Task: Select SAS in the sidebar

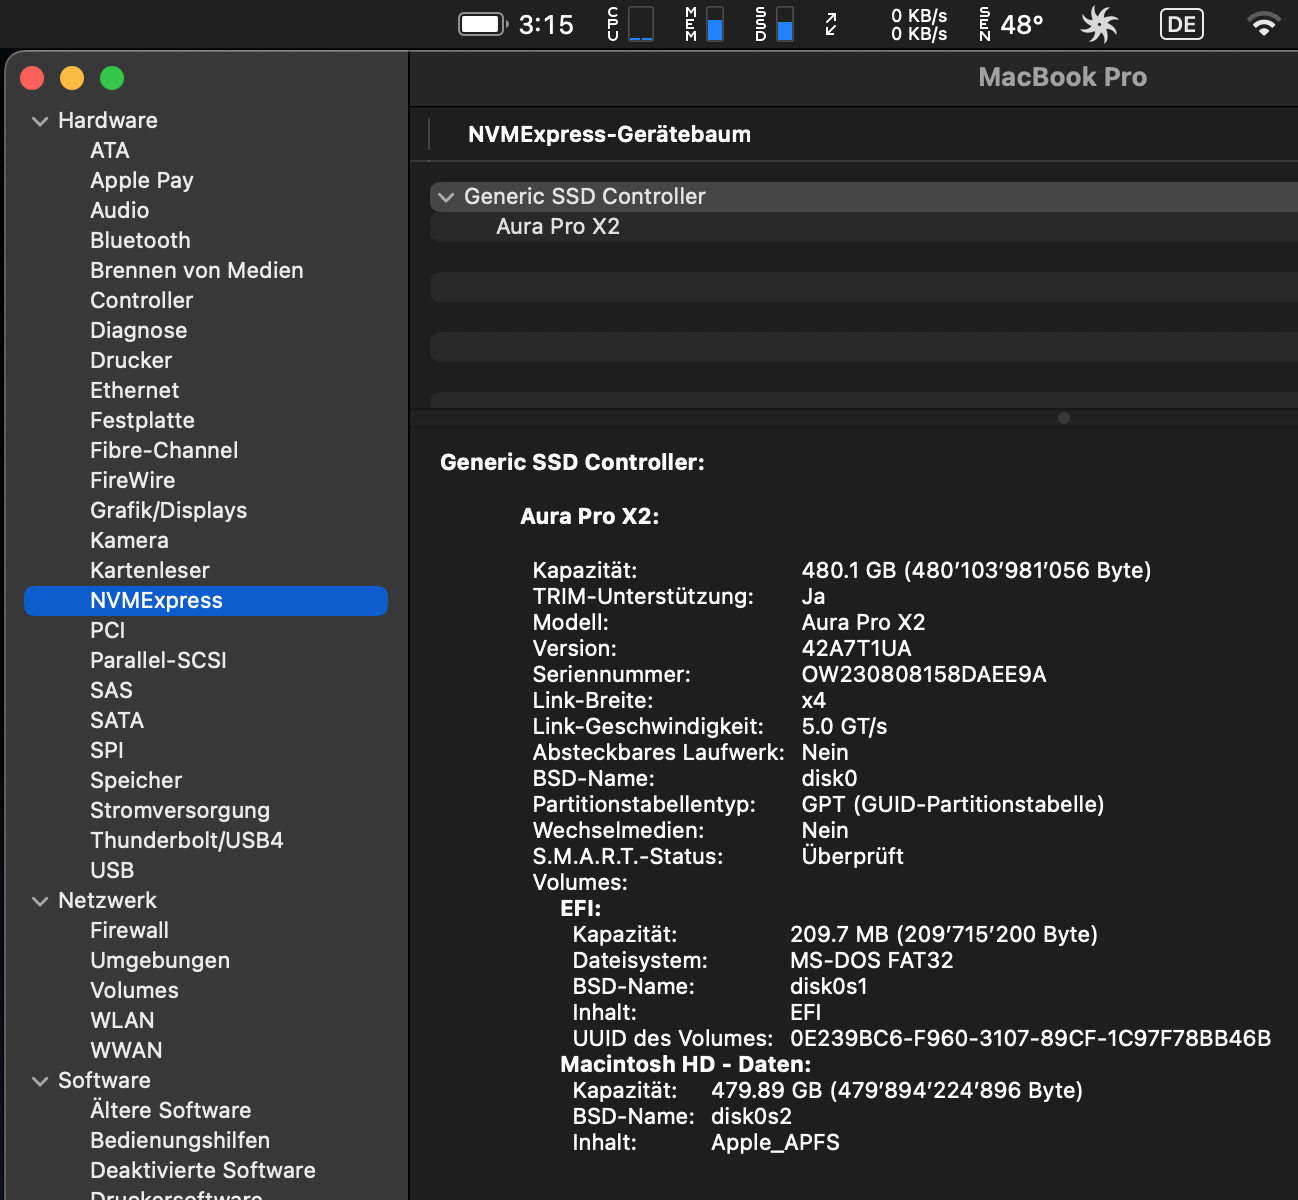Action: tap(111, 690)
